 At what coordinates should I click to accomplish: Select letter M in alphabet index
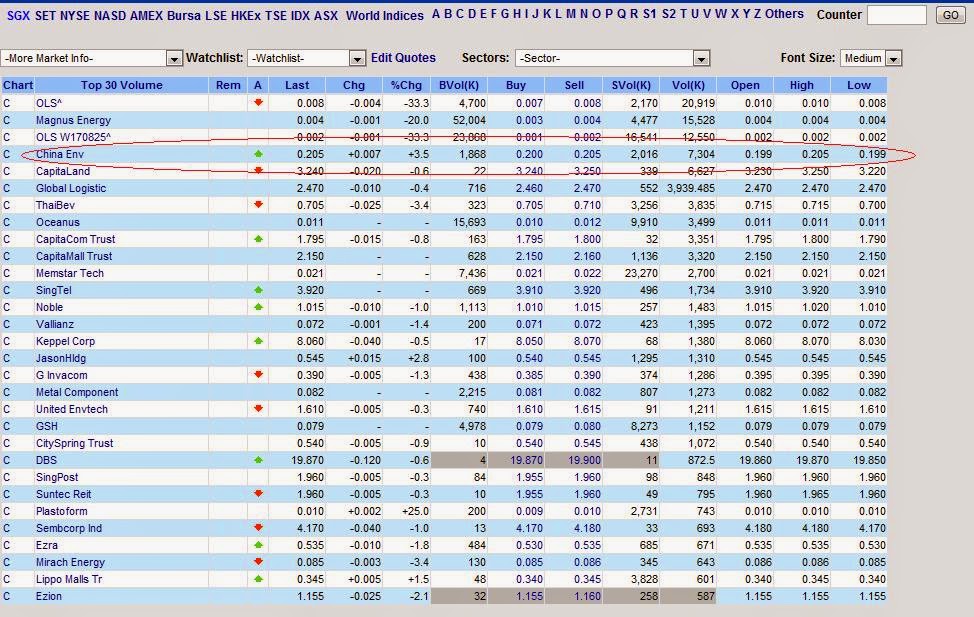pos(571,14)
